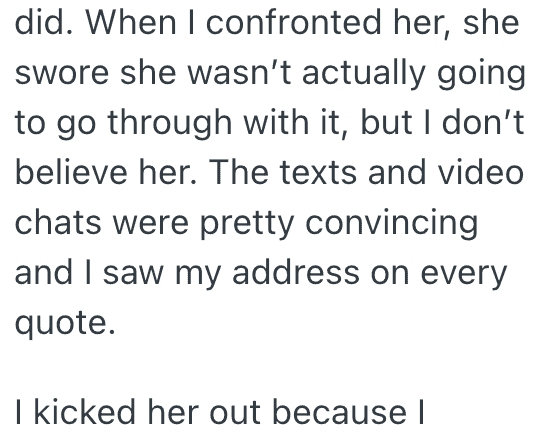The image size is (538, 442).
Task: Select the word "address"
Action: click(296, 272)
